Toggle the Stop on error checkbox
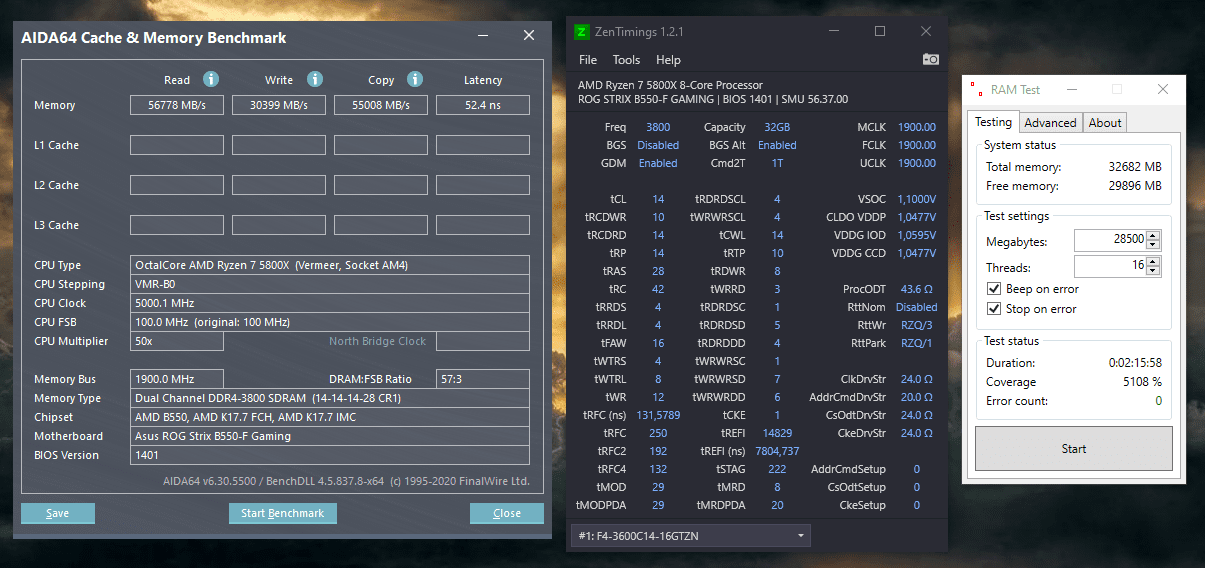 pos(994,309)
